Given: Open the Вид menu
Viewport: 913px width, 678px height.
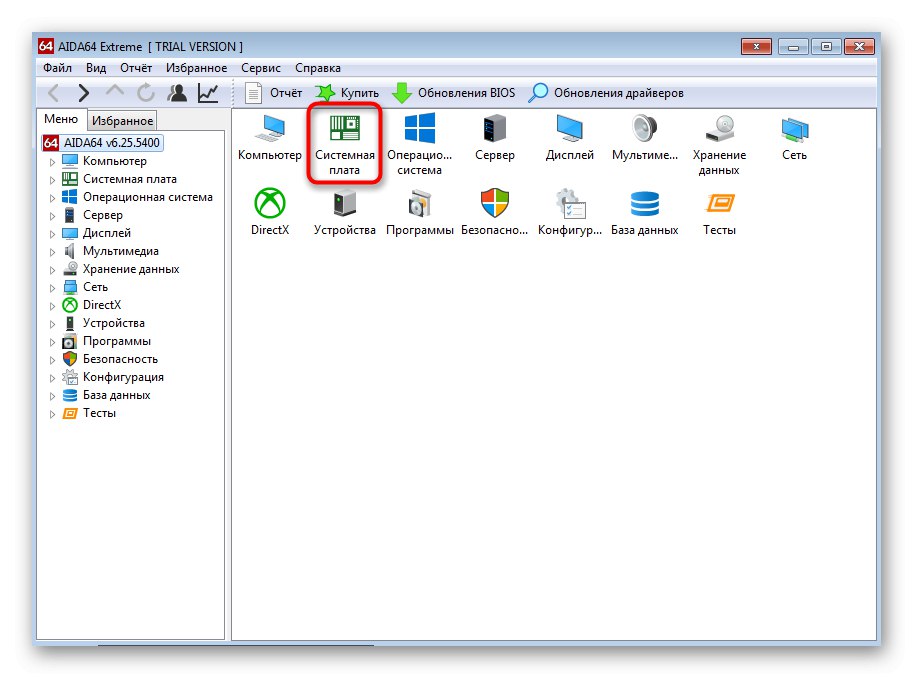Looking at the screenshot, I should 96,68.
